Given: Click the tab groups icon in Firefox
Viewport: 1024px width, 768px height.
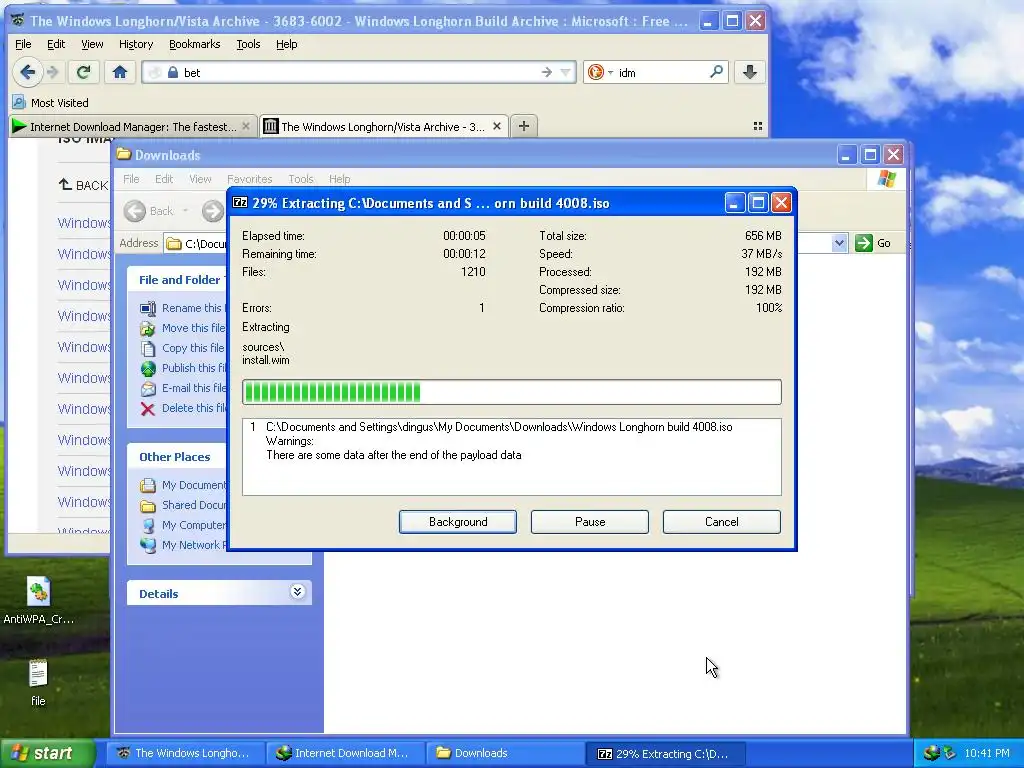Looking at the screenshot, I should tap(758, 126).
